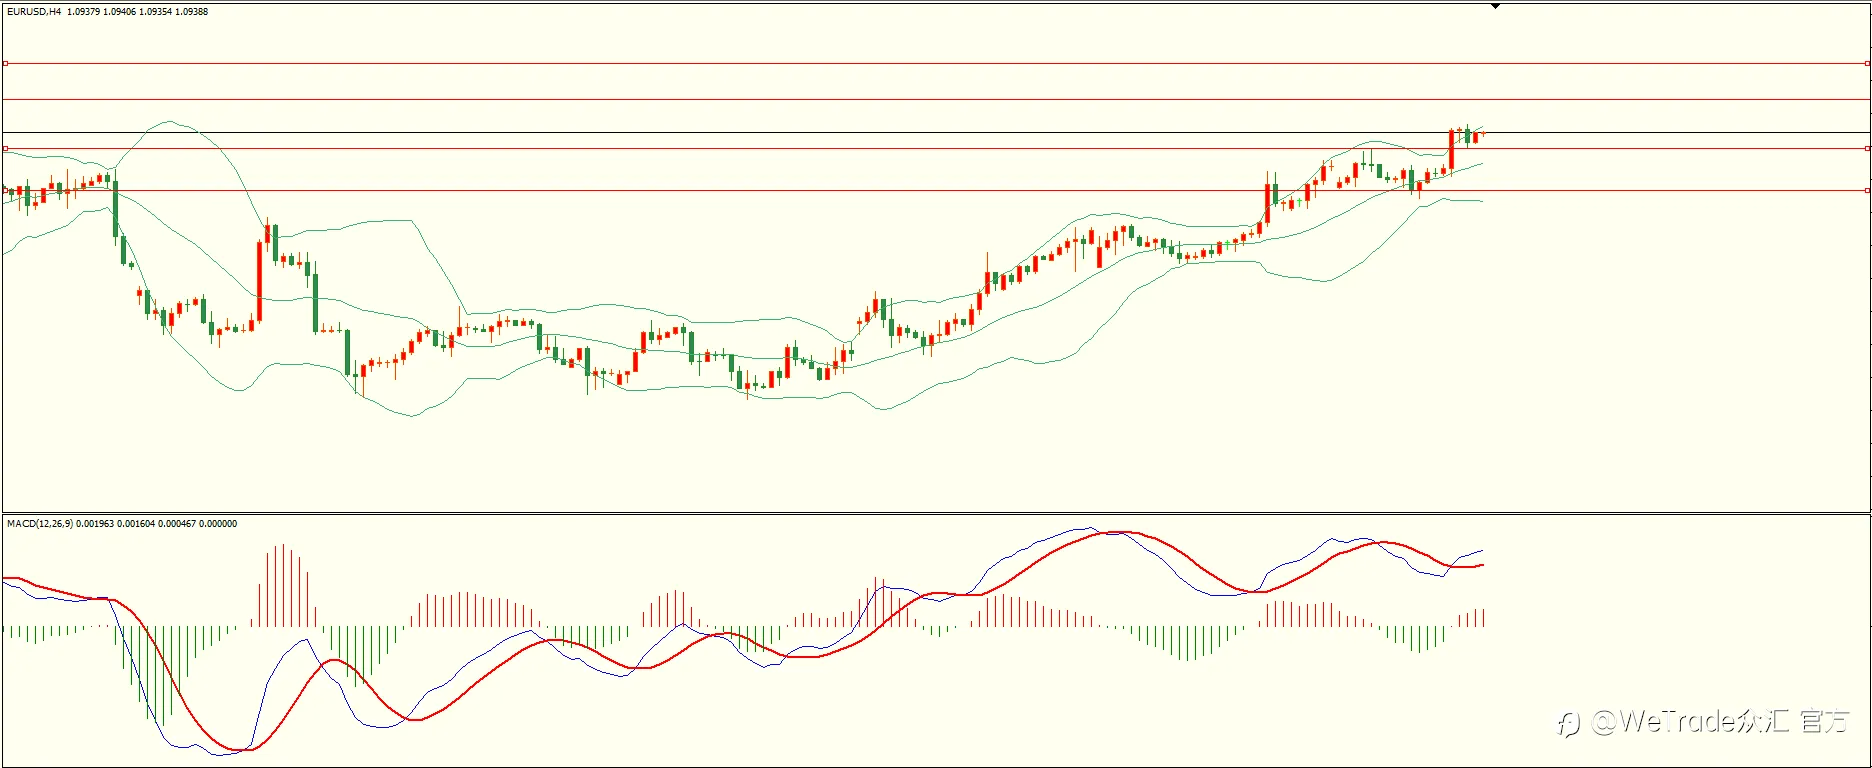Select the red horizontal line without end handles
This screenshot has width=1872, height=768.
936,99
